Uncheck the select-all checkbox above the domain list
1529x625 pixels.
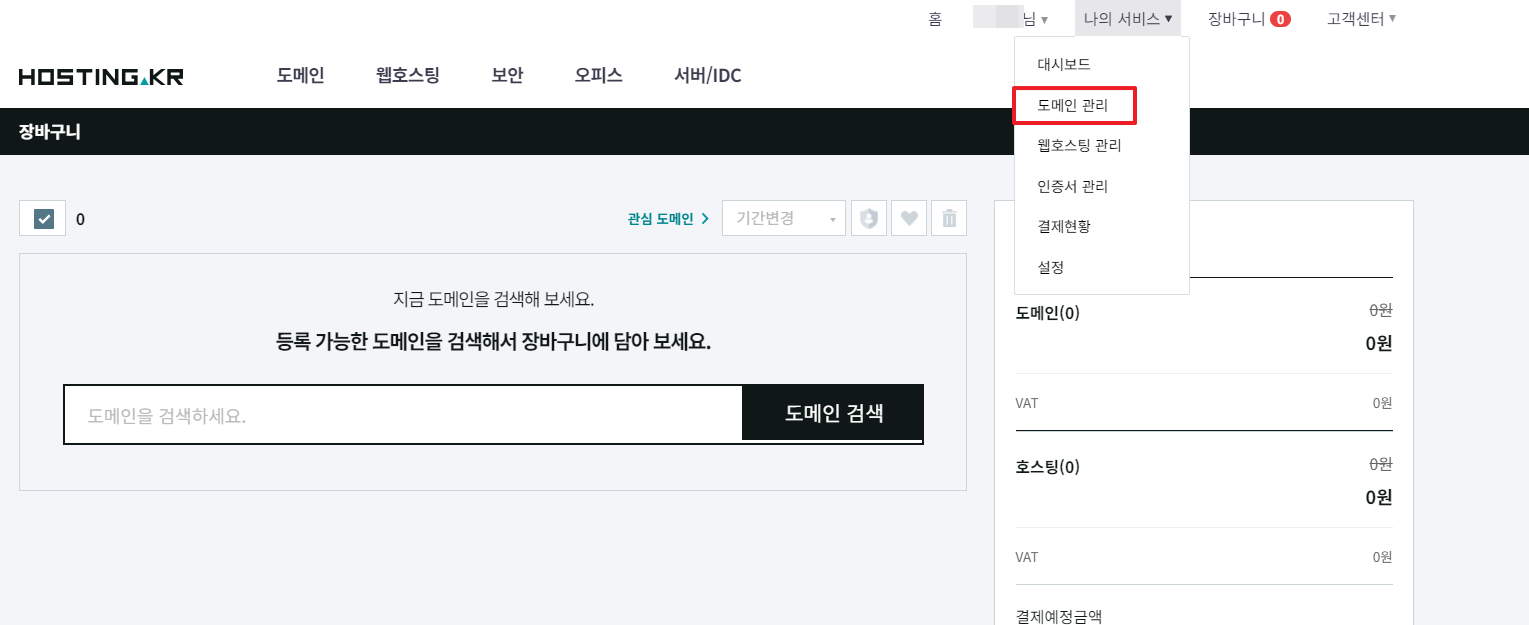coord(41,217)
